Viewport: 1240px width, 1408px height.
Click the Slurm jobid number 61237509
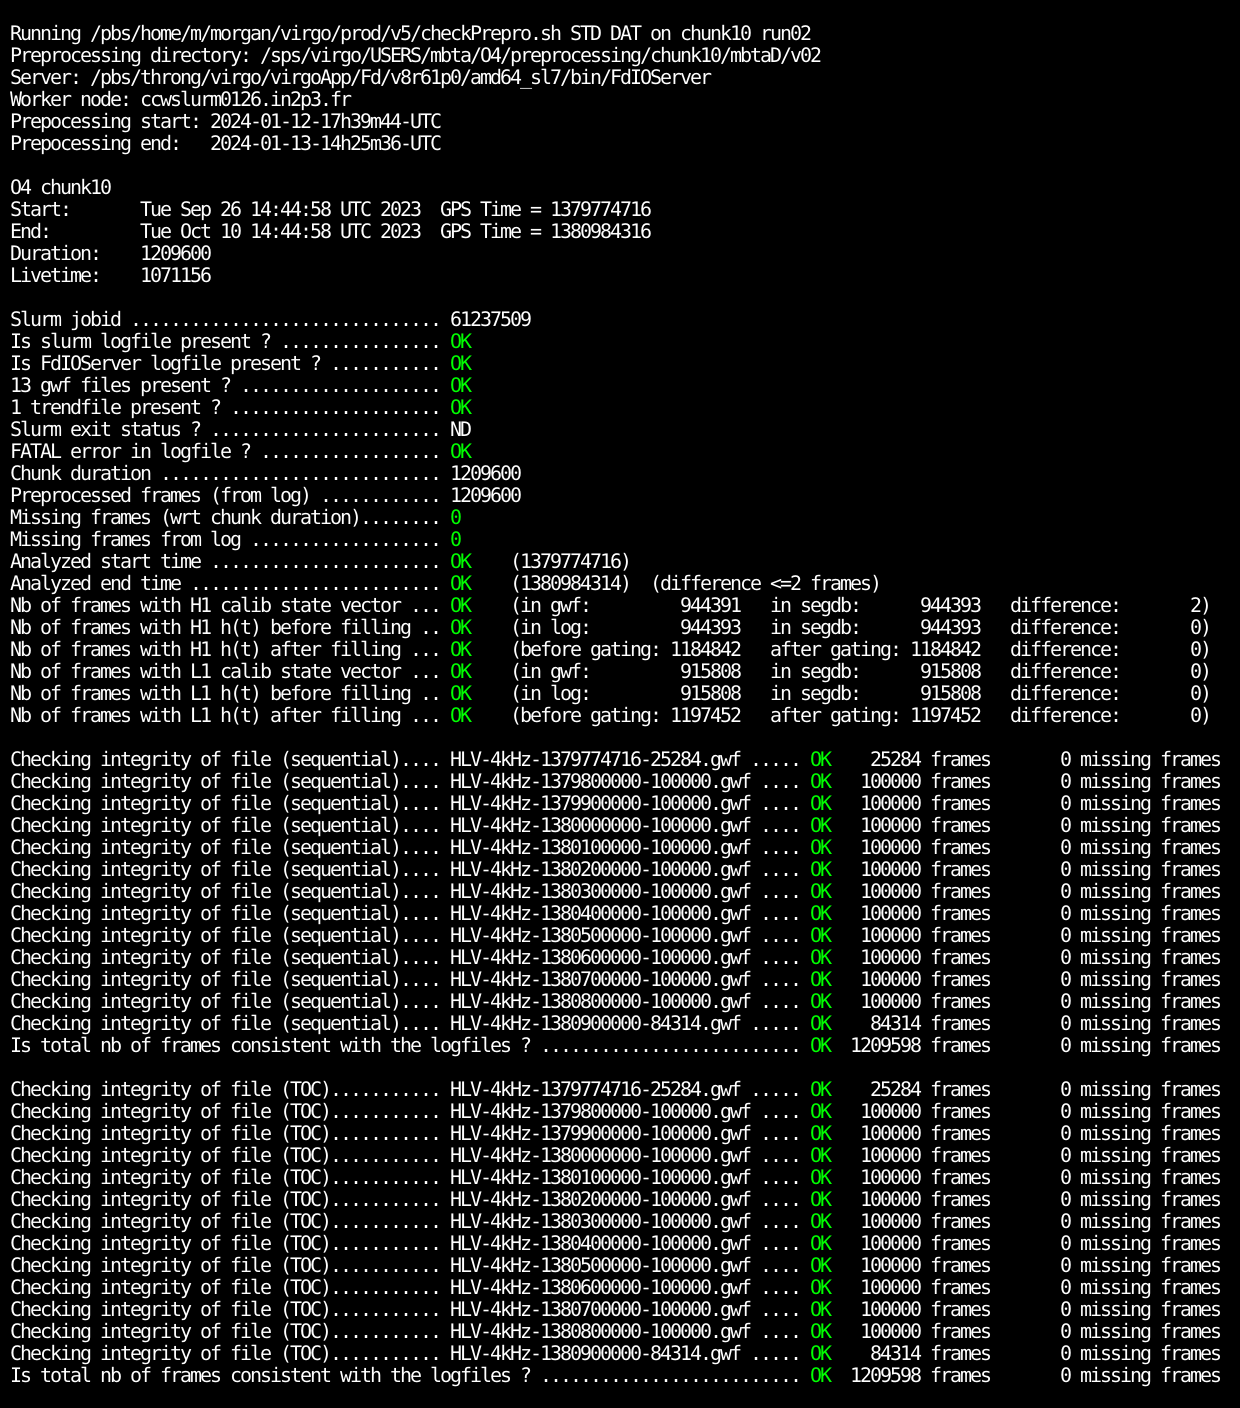tap(490, 320)
